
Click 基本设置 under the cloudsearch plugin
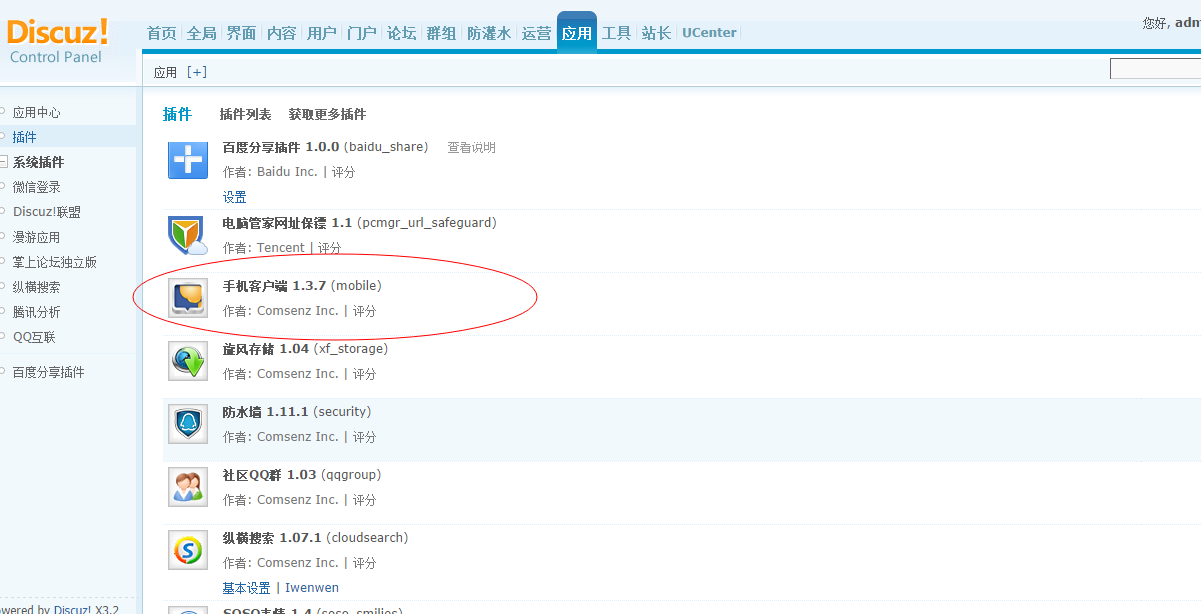click(x=246, y=588)
